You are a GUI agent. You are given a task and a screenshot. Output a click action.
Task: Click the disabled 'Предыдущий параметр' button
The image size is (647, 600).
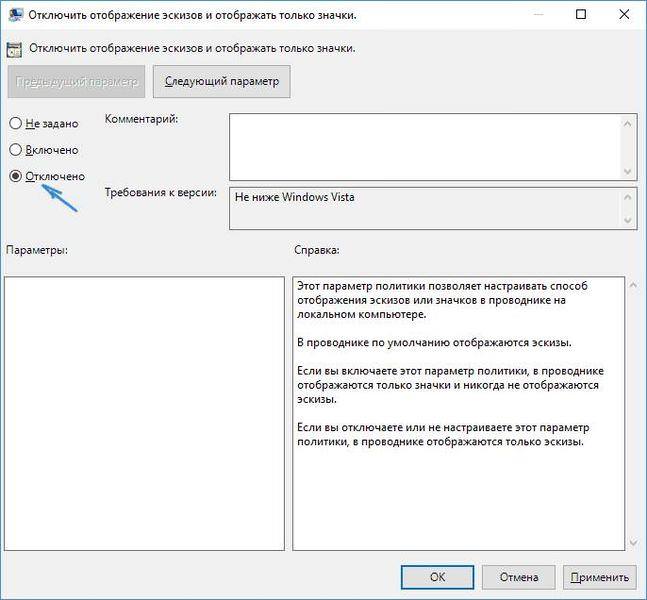click(76, 81)
